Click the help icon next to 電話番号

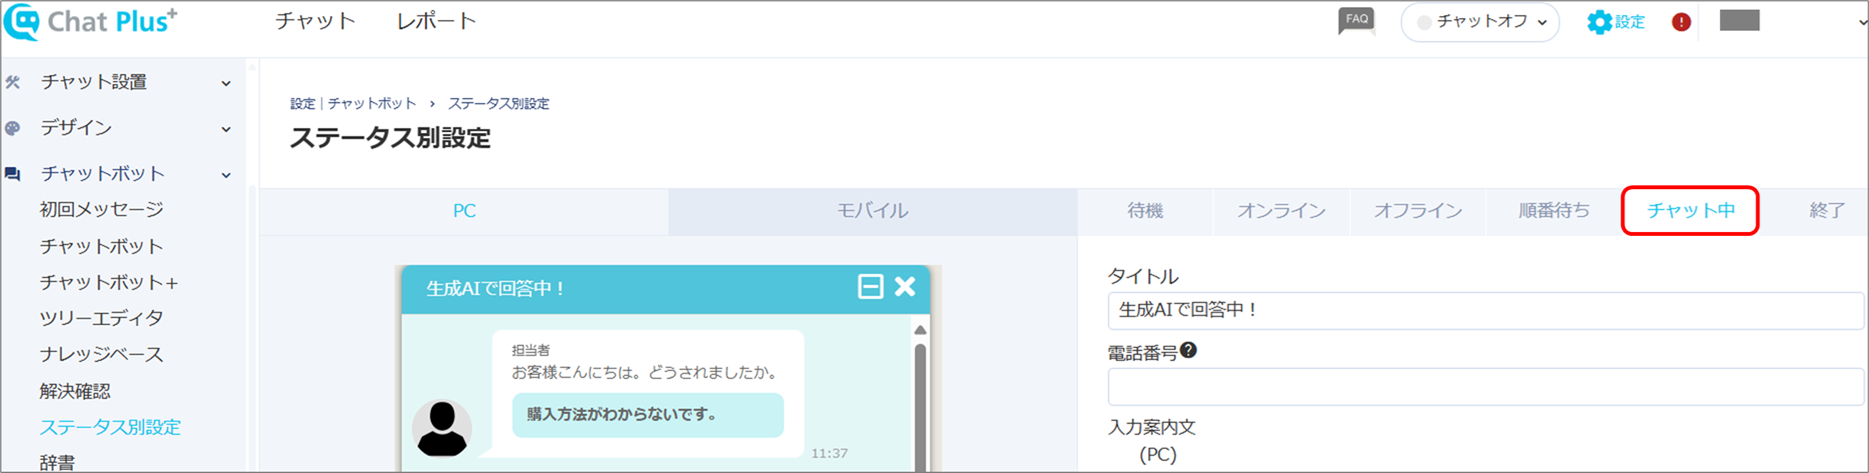pos(1188,350)
